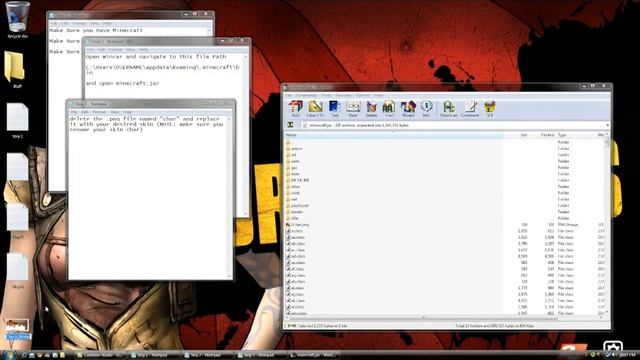640x360 pixels.
Task: Open the File menu in WinRAR
Action: coord(288,96)
